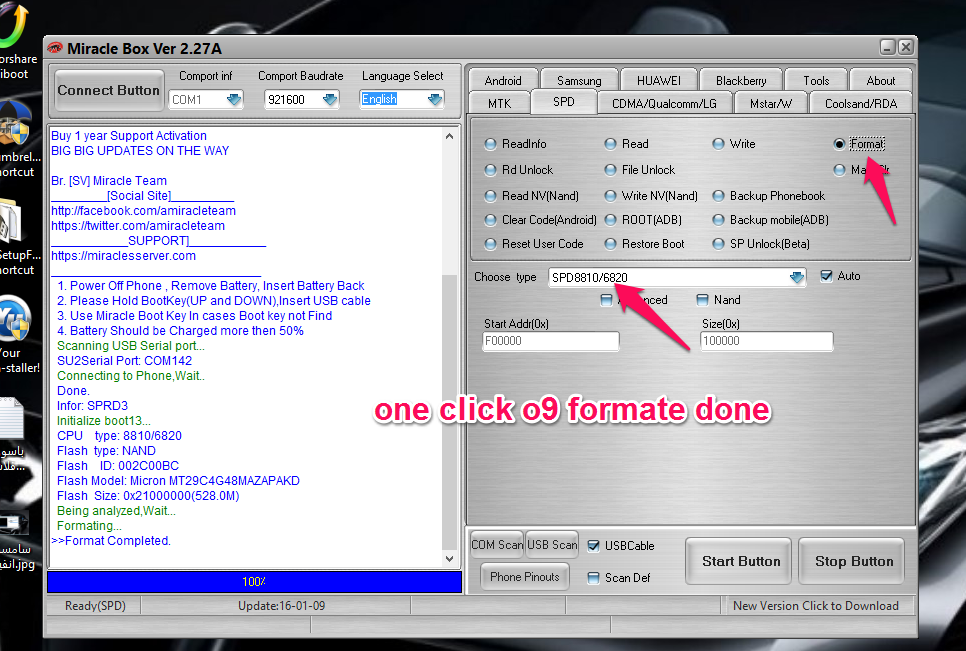Click the log scrollbar down arrow
This screenshot has height=651, width=966.
(449, 559)
